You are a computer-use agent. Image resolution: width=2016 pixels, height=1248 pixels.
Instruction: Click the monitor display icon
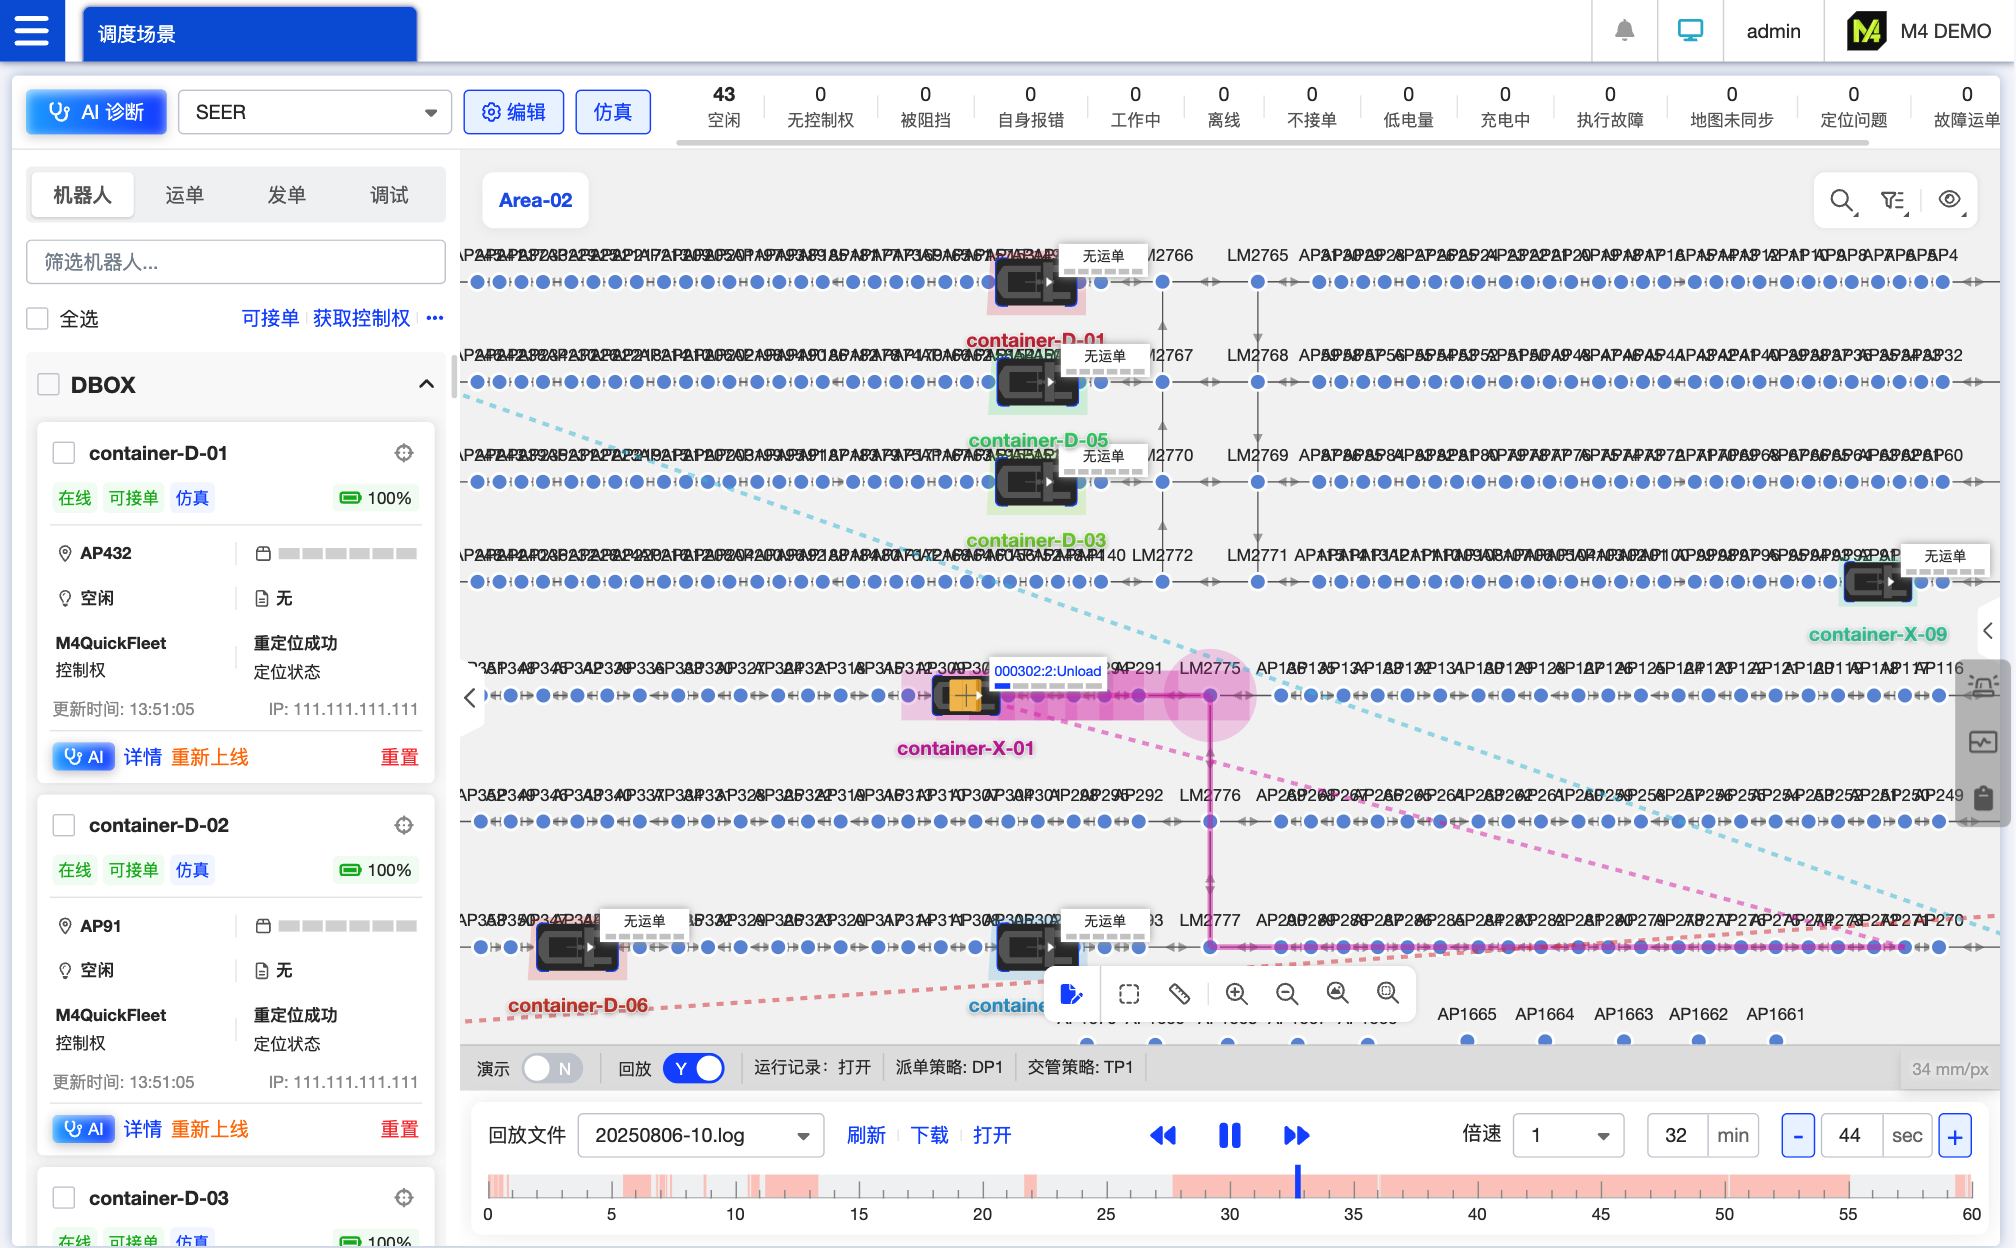click(1690, 31)
